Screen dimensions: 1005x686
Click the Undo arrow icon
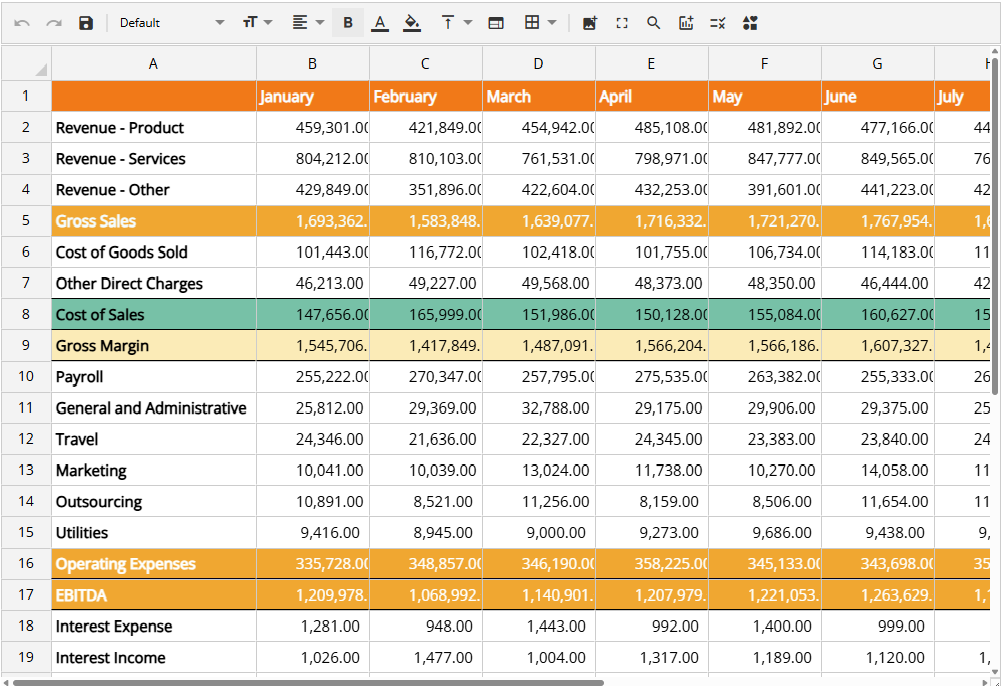[22, 23]
